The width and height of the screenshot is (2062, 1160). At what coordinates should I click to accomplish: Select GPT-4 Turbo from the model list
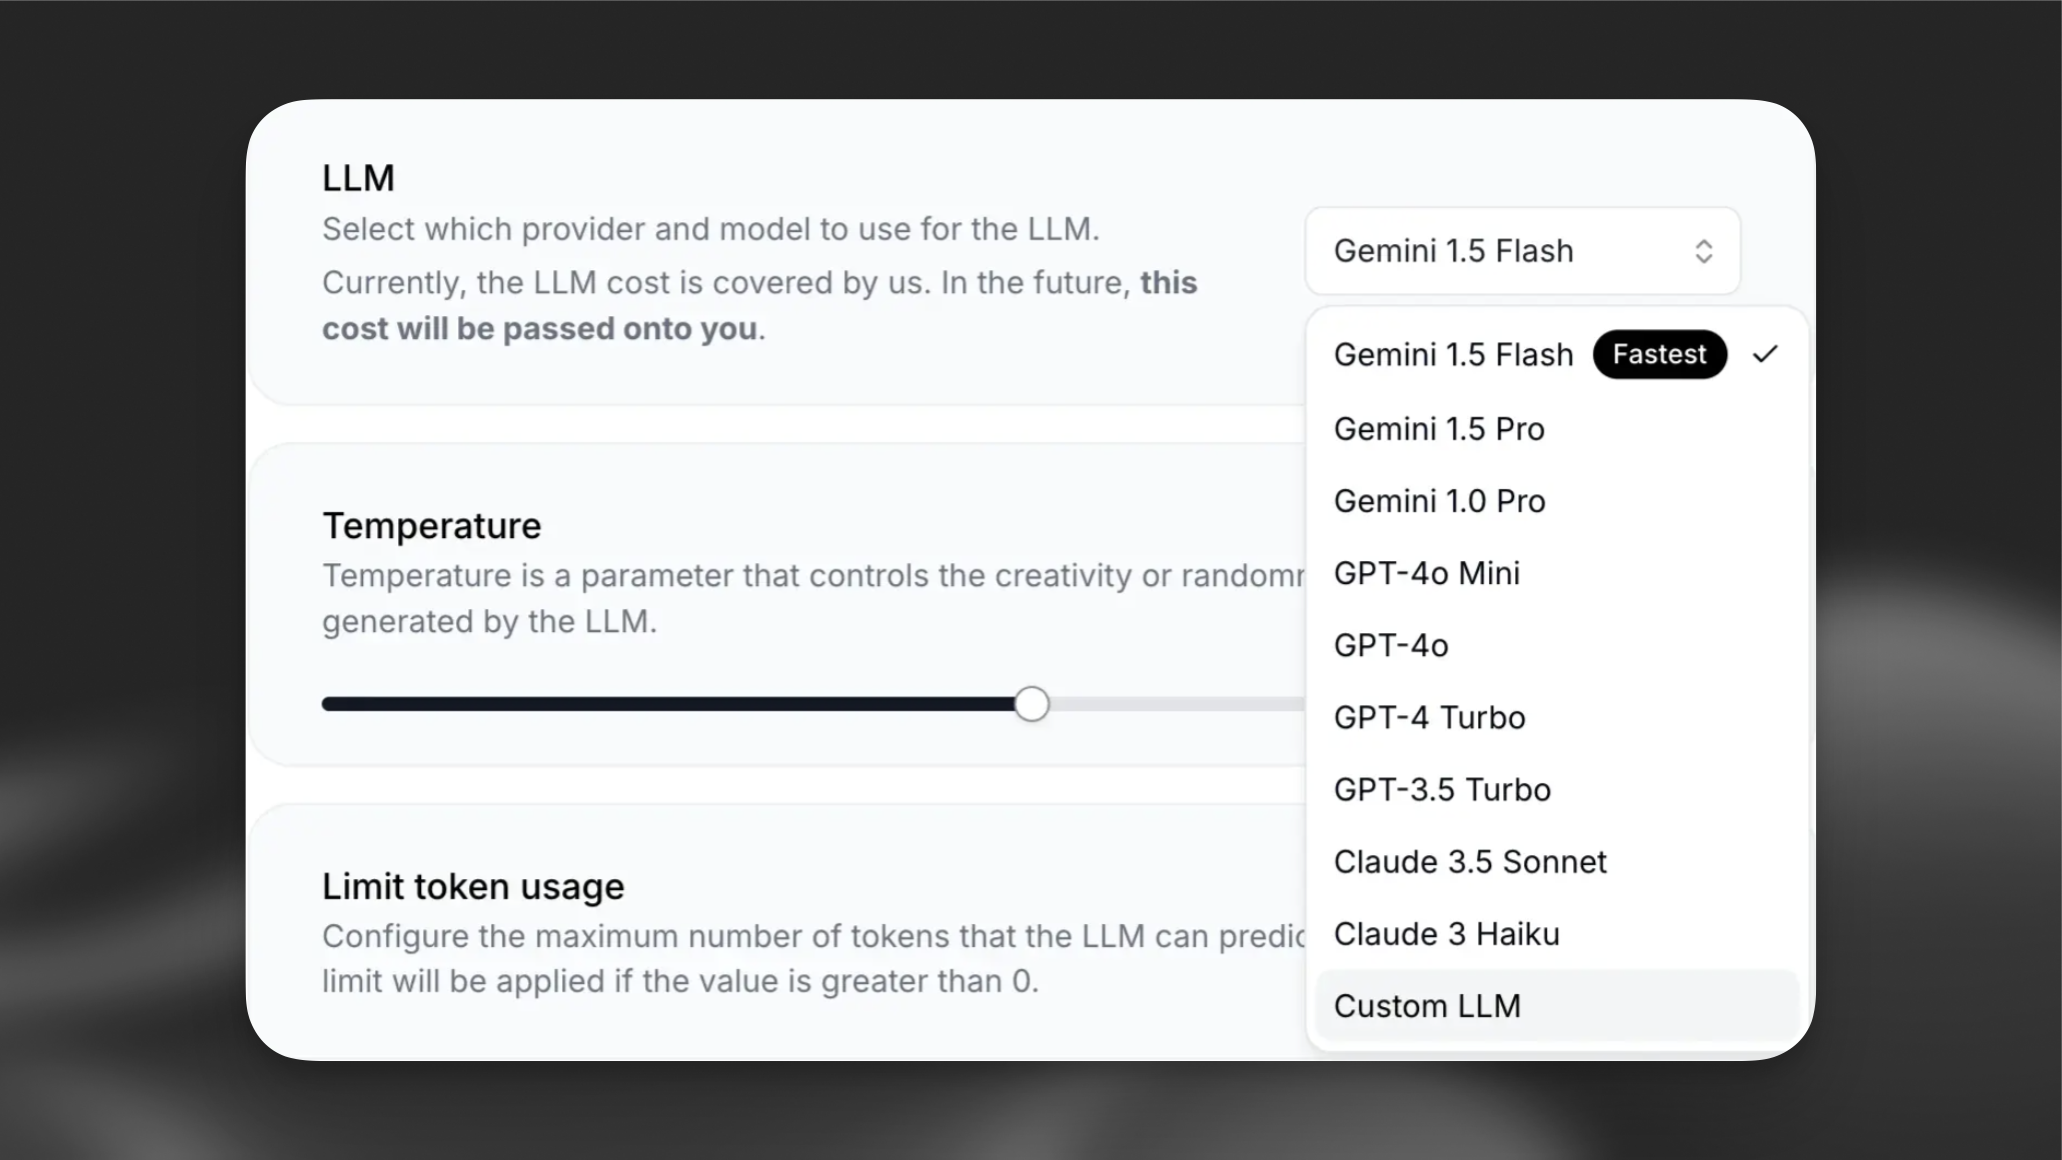(1429, 717)
